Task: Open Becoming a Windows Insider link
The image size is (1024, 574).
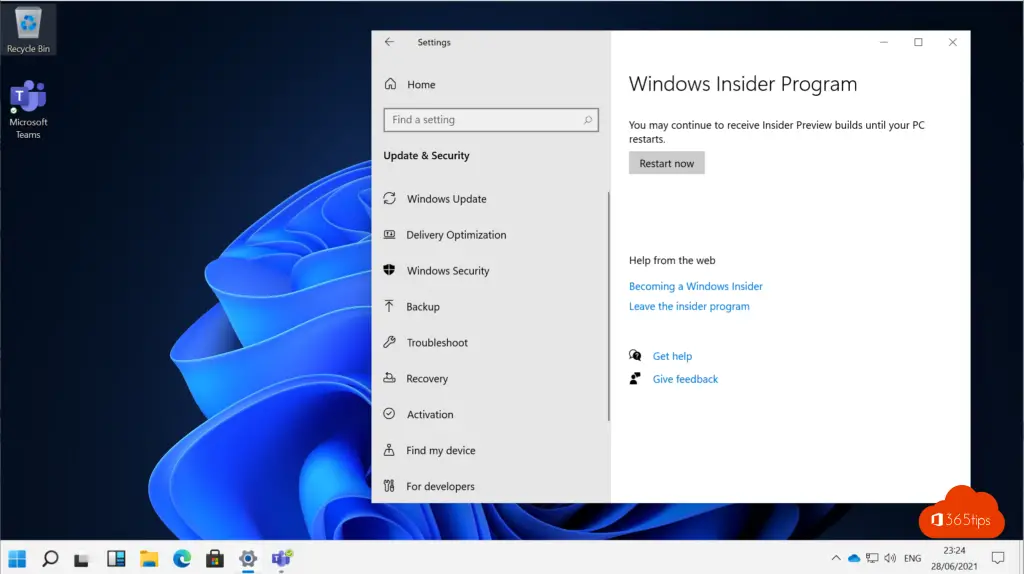Action: click(696, 286)
